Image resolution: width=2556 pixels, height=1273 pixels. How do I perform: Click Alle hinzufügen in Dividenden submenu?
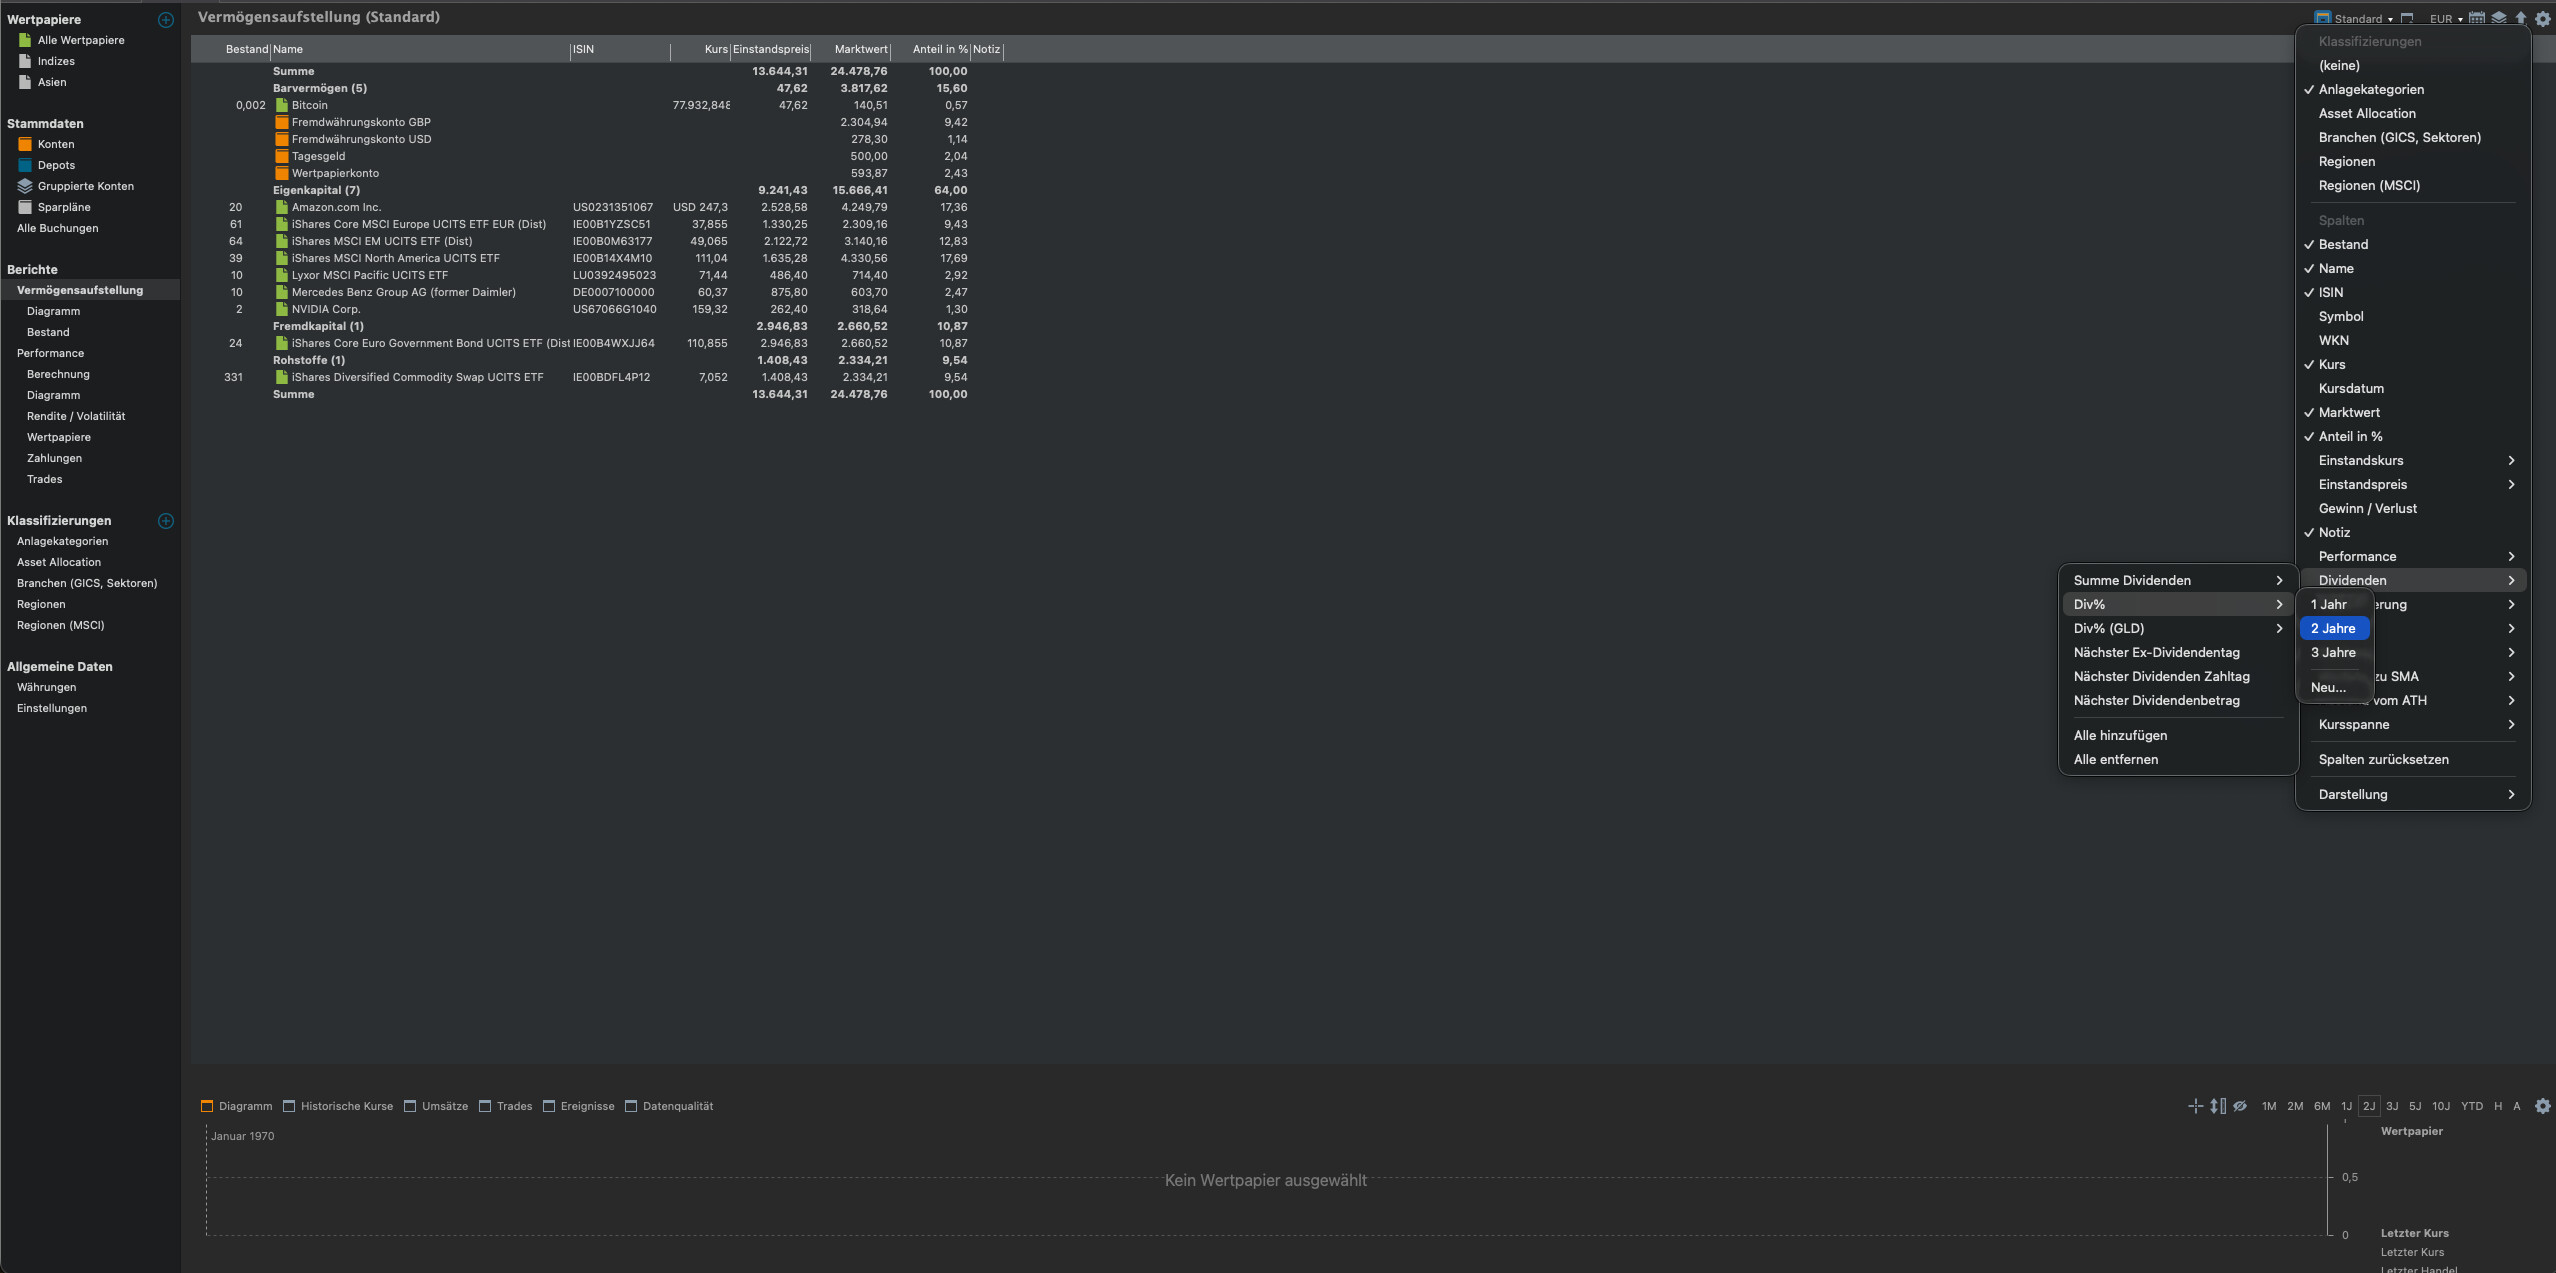point(2120,735)
